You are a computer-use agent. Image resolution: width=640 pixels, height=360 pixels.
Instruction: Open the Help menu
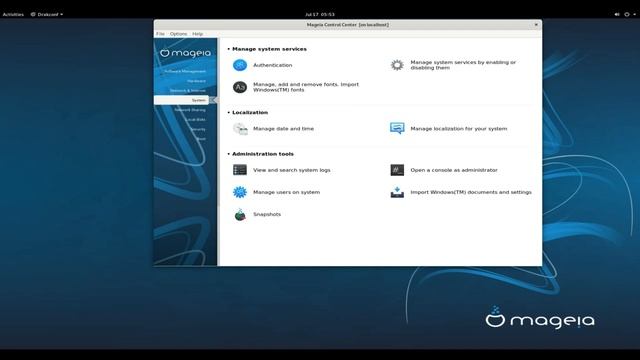pyautogui.click(x=198, y=34)
